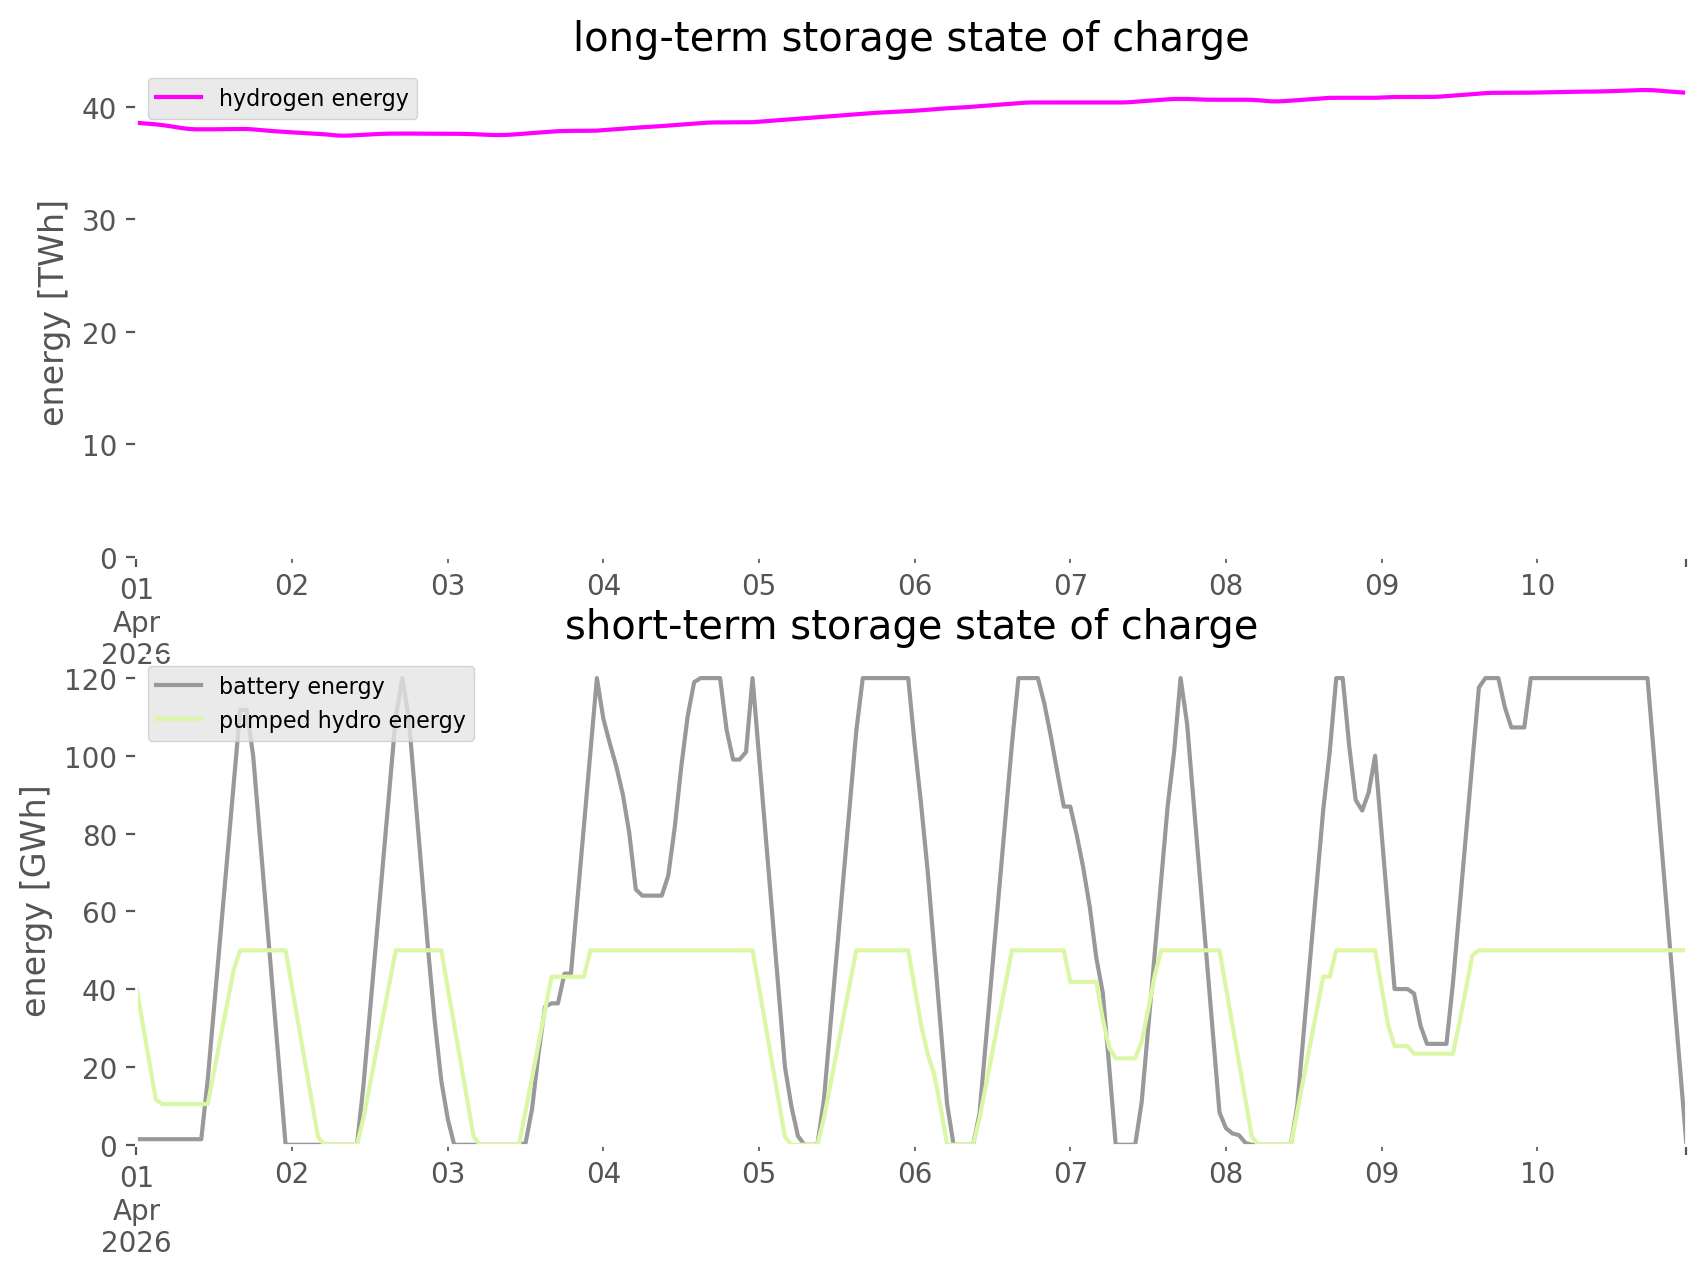Click the pumped hydro energy legend label
The image size is (1706, 1277).
[x=342, y=720]
